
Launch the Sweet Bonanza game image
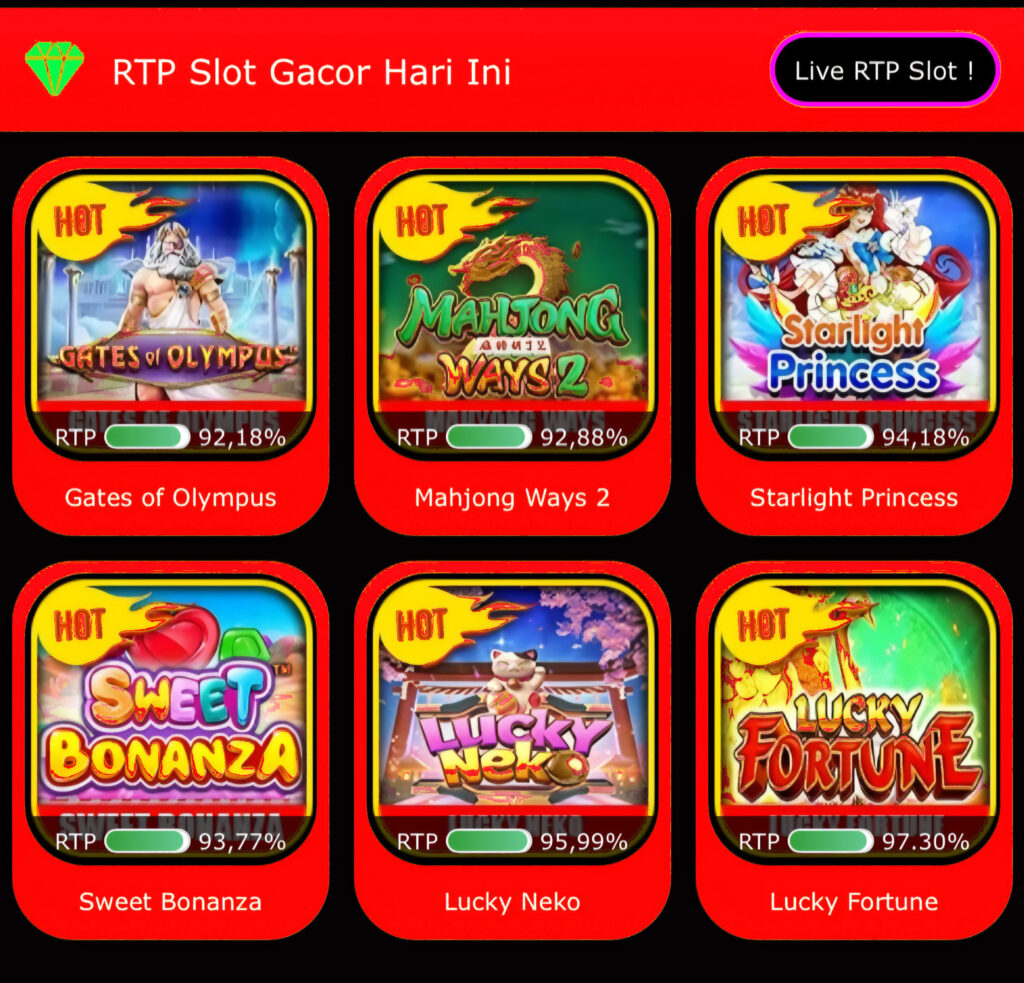coord(171,720)
